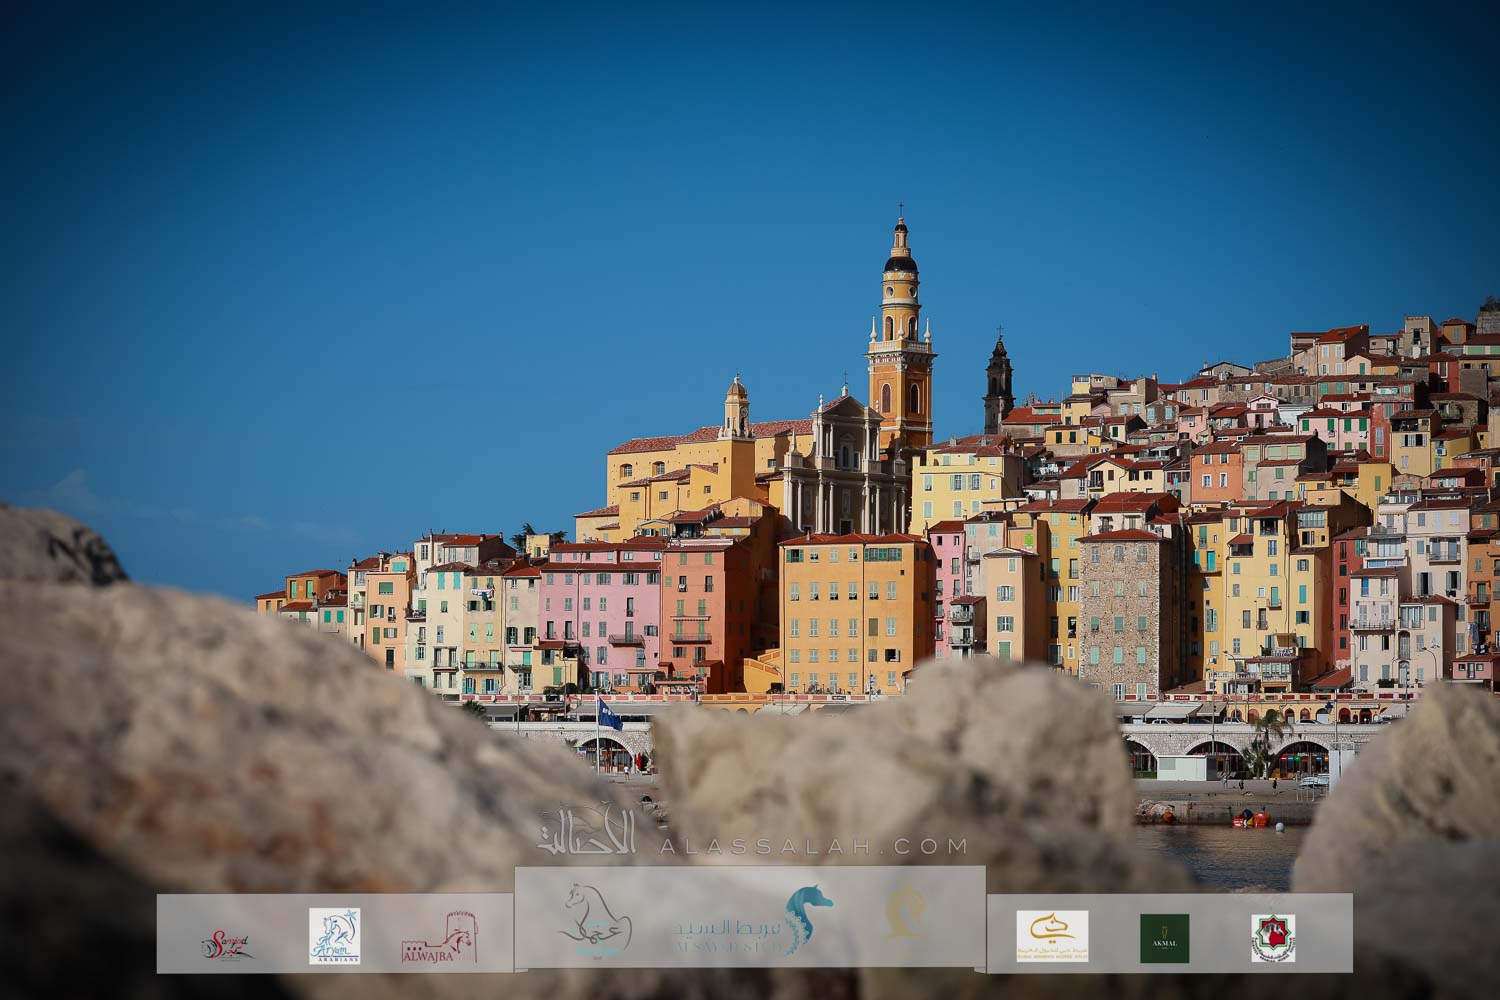1500x1000 pixels.
Task: Click the blue flag on the waterfront
Action: pyautogui.click(x=608, y=714)
